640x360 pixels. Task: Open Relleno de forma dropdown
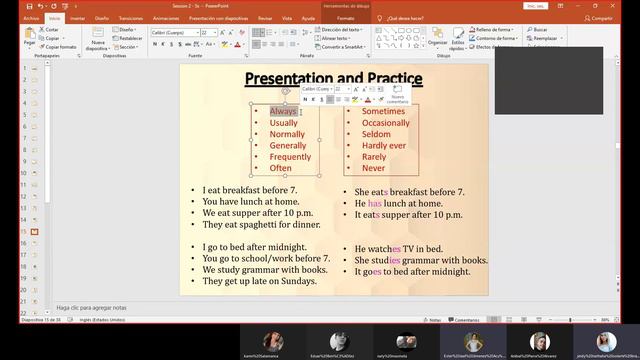[491, 29]
